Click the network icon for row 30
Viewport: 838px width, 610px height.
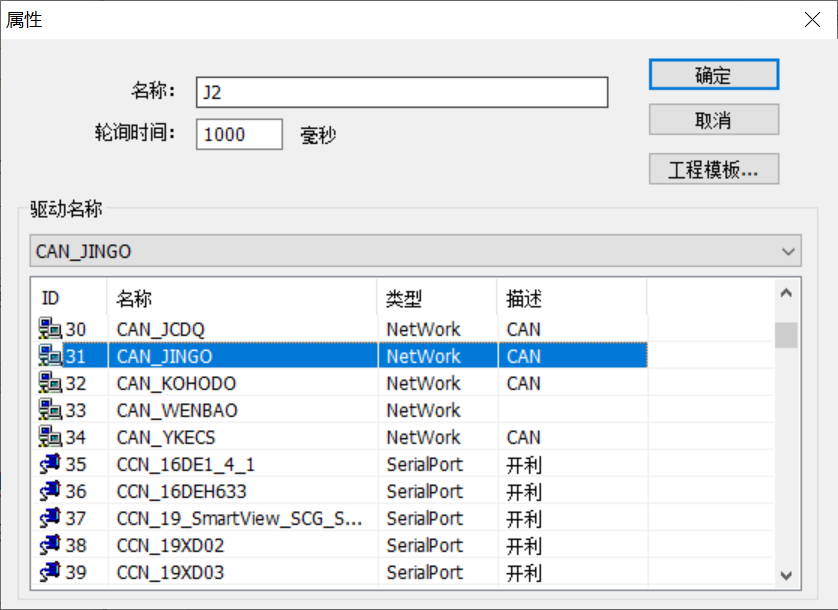pos(50,329)
